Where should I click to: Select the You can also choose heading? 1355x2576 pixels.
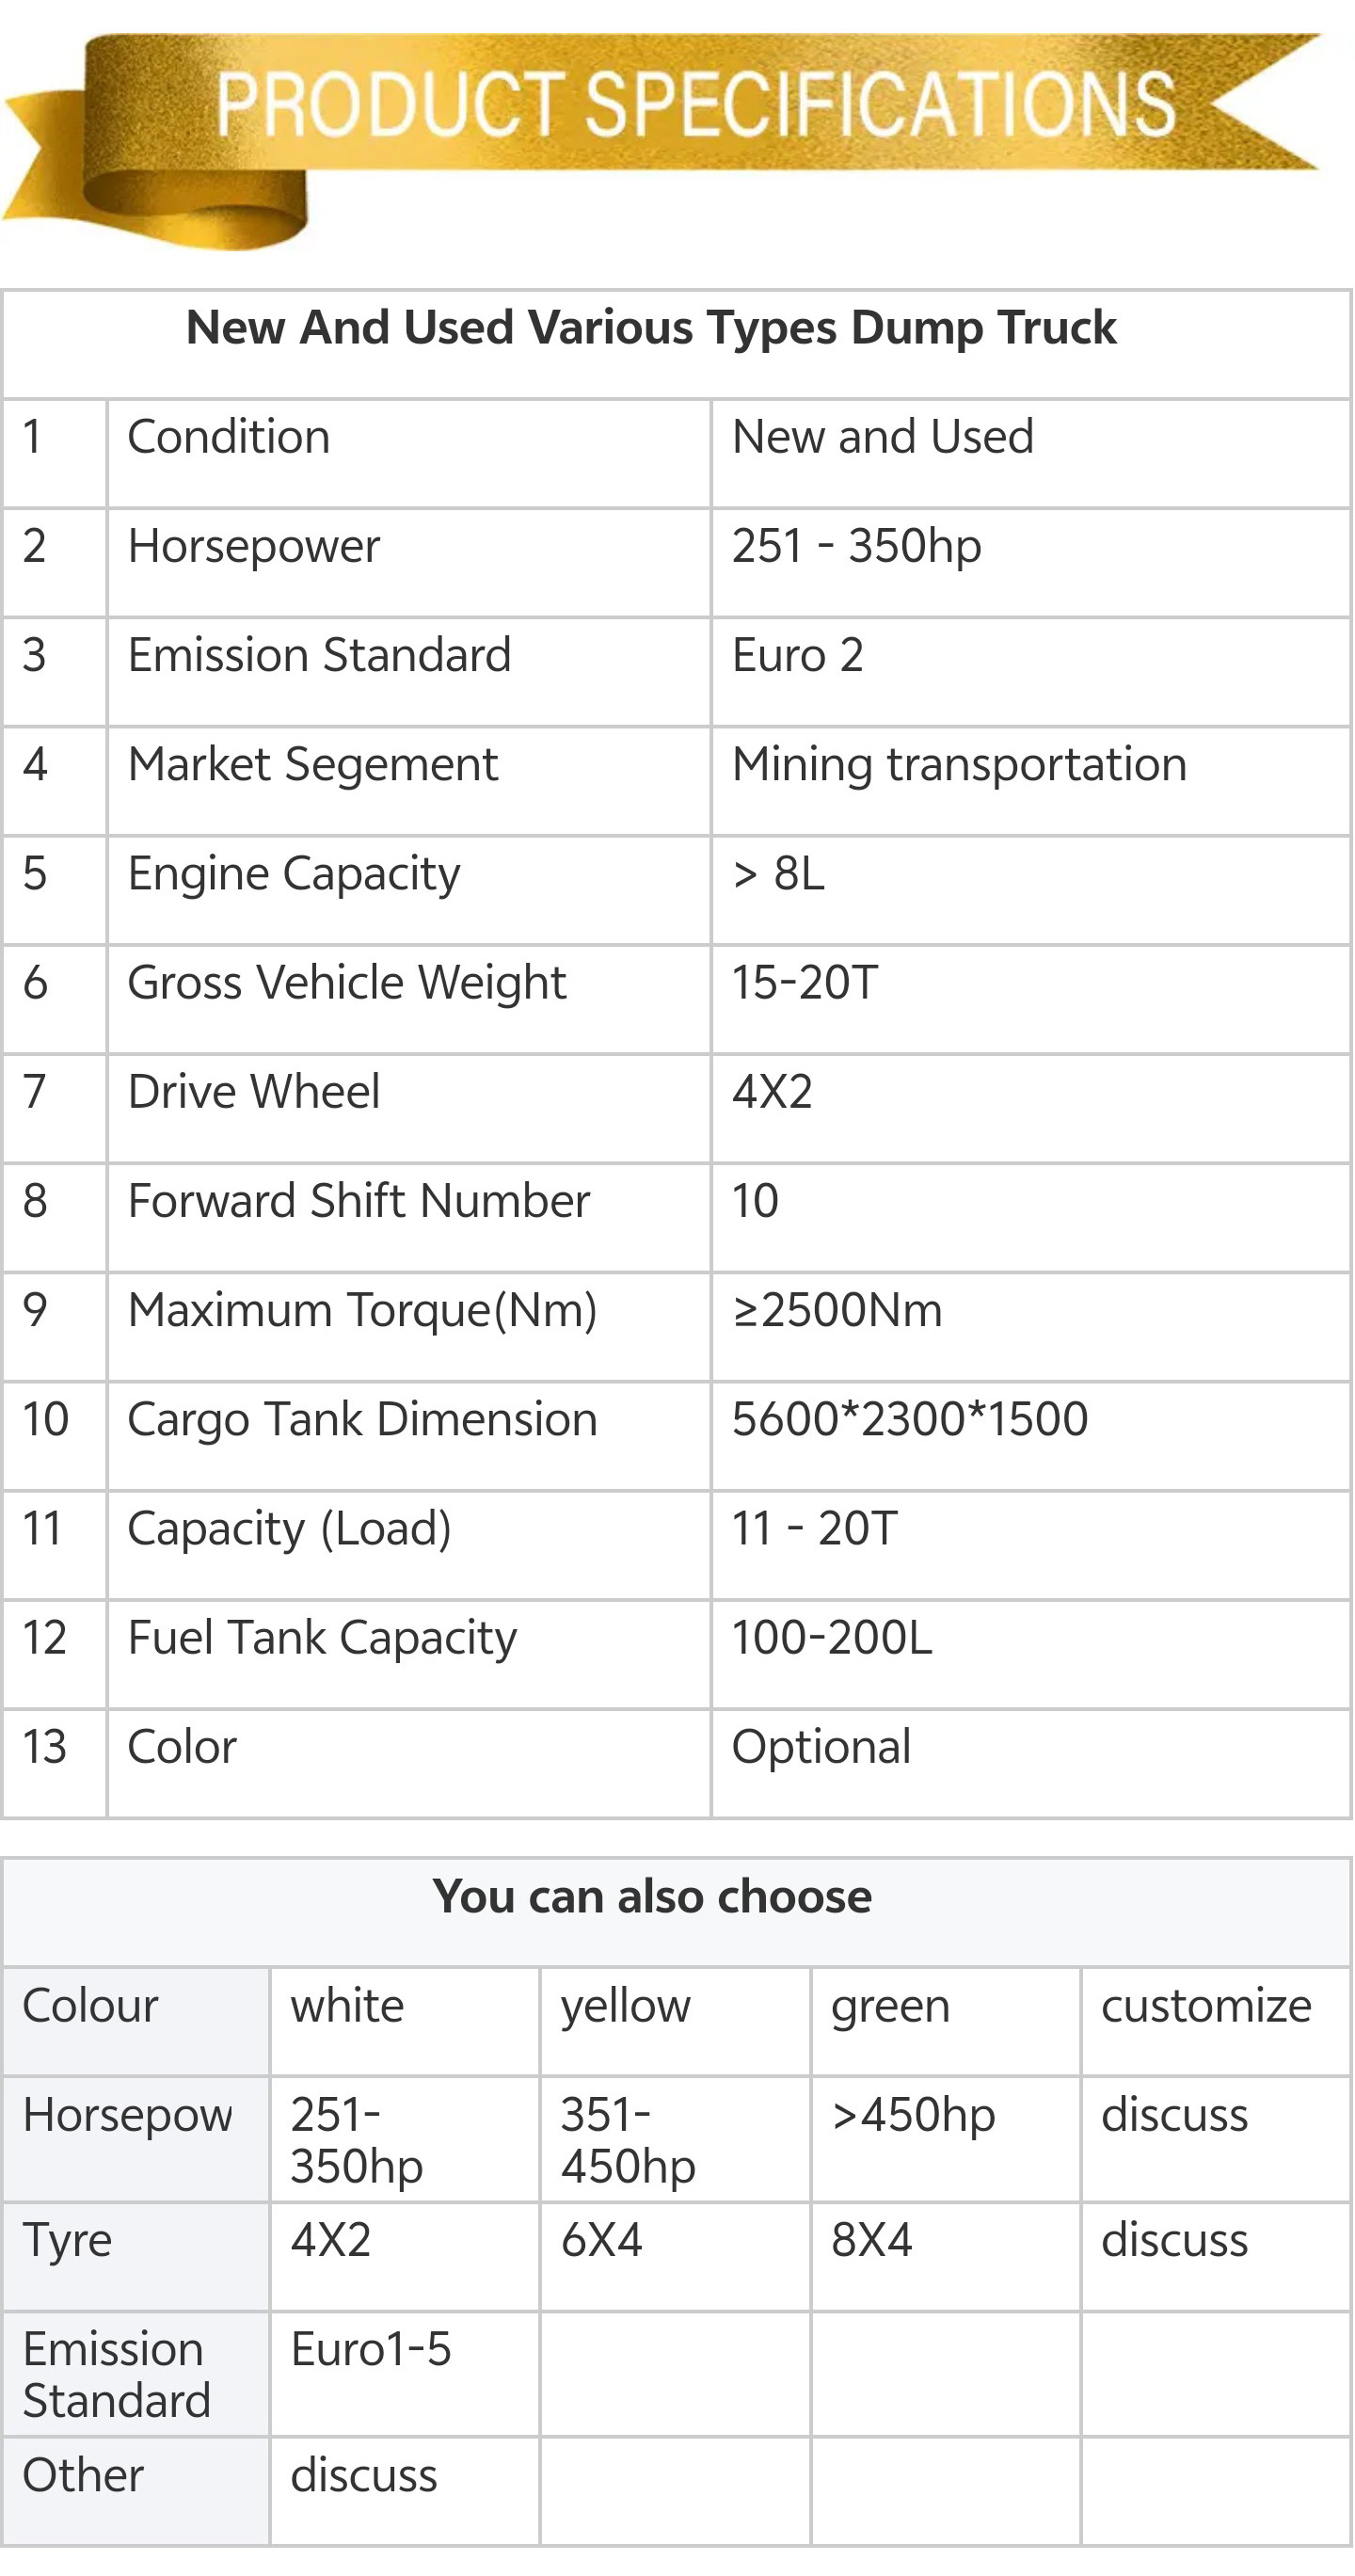(x=652, y=1896)
